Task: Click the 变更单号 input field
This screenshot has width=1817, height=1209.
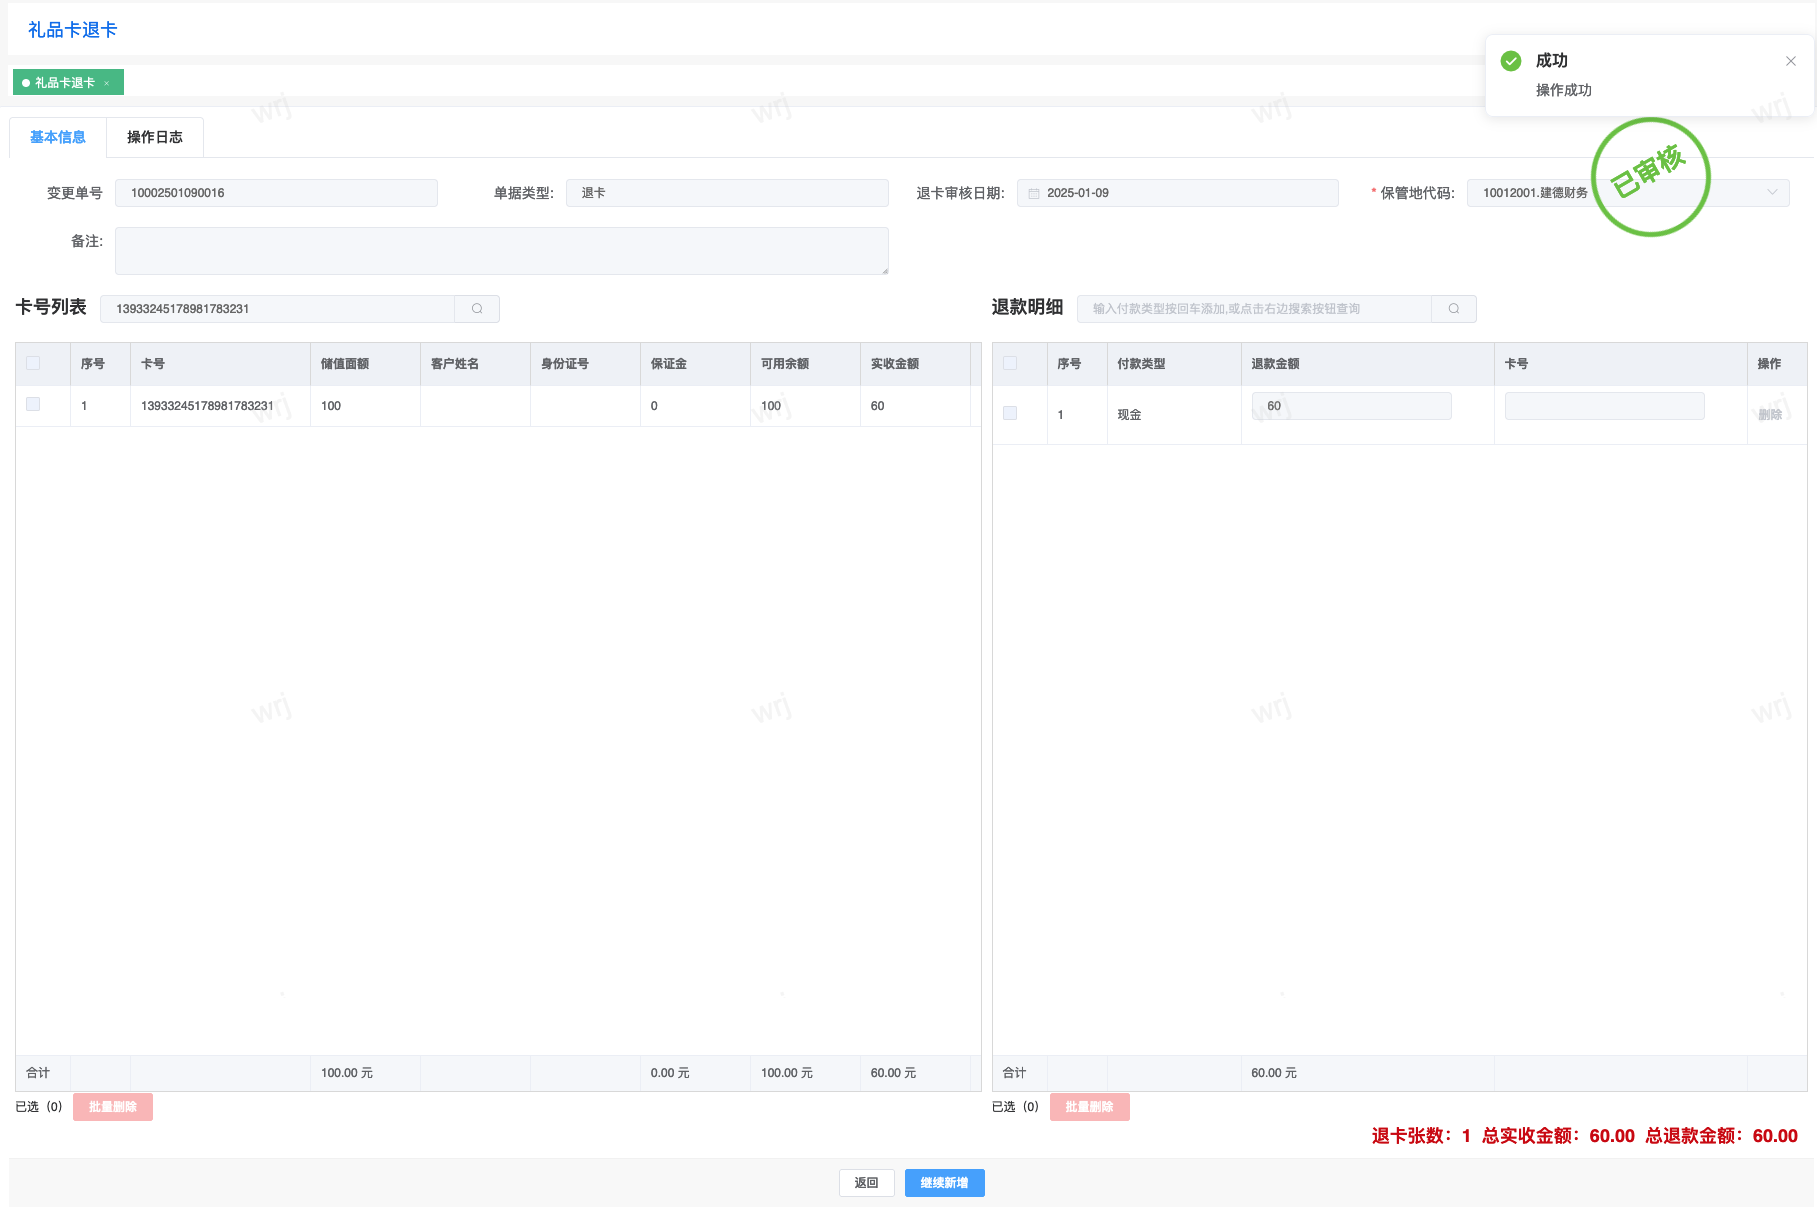Action: (x=276, y=193)
